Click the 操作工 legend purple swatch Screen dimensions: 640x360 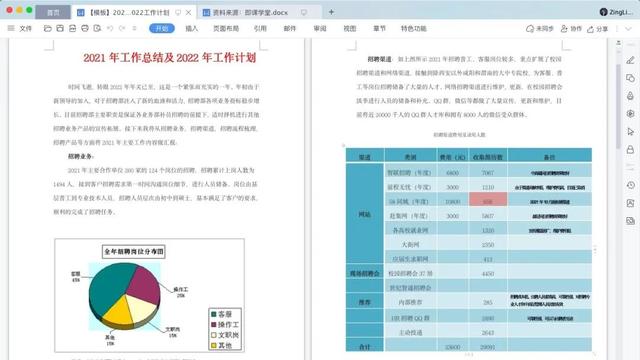(x=213, y=324)
